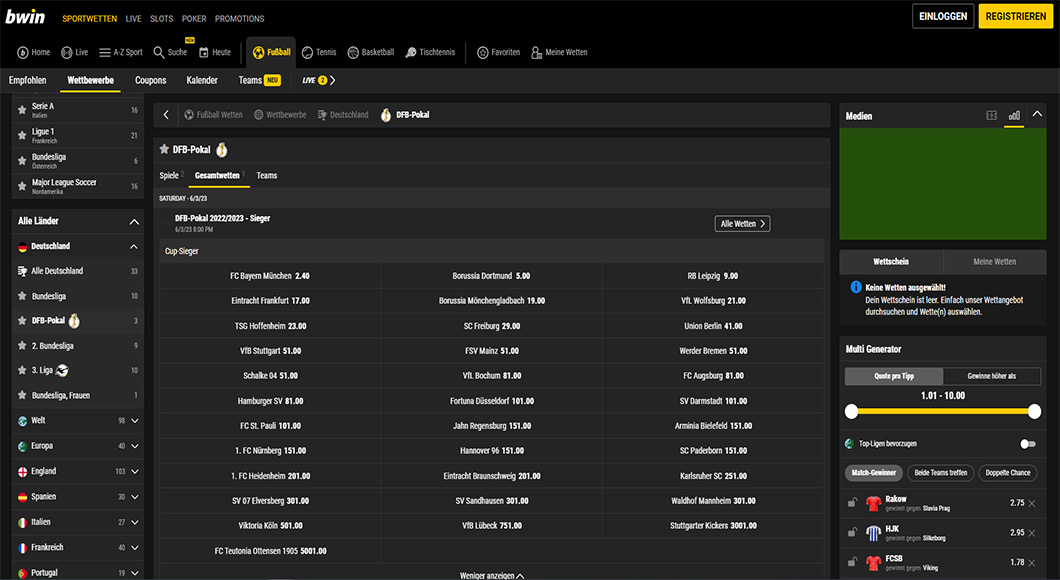Switch Medien panel to statistics icon
Screen dimensions: 1060x580
pyautogui.click(x=1014, y=116)
